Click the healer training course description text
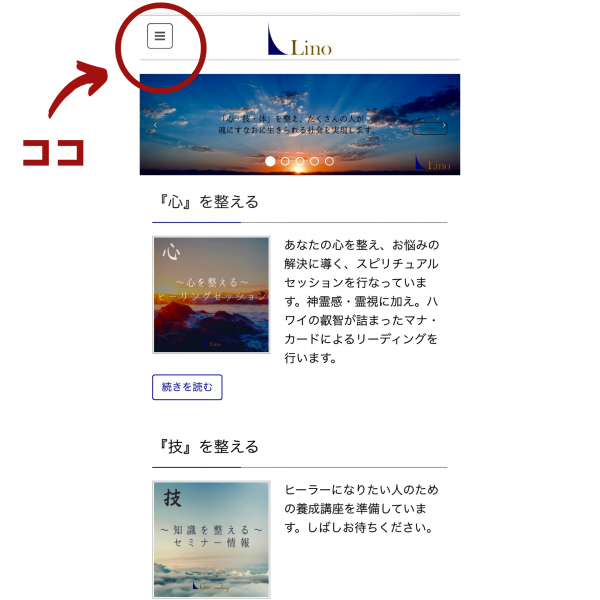Viewport: 600px width, 600px height. point(361,509)
